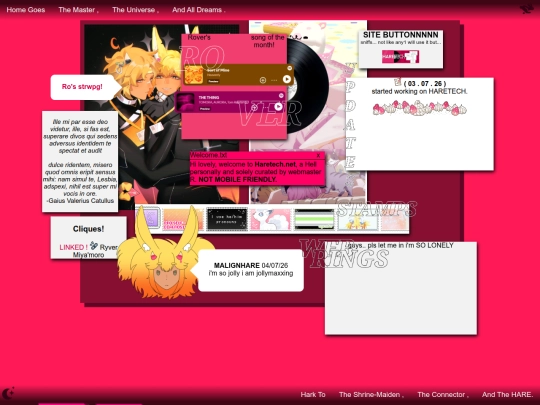540x405 pixels.
Task: Open The Master nav link
Action: tap(78, 10)
